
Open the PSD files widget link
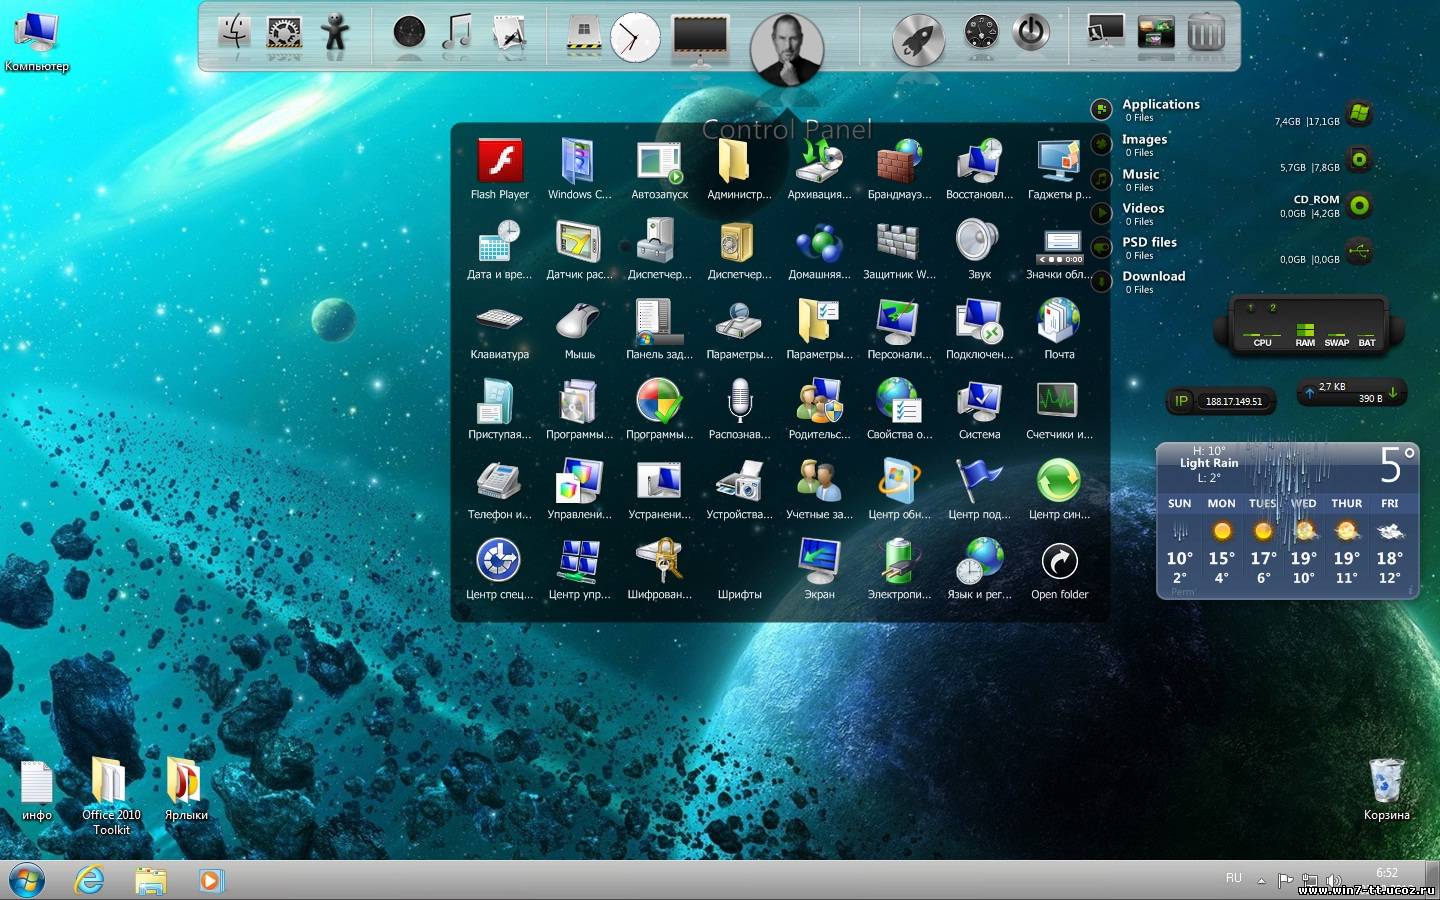point(1149,242)
